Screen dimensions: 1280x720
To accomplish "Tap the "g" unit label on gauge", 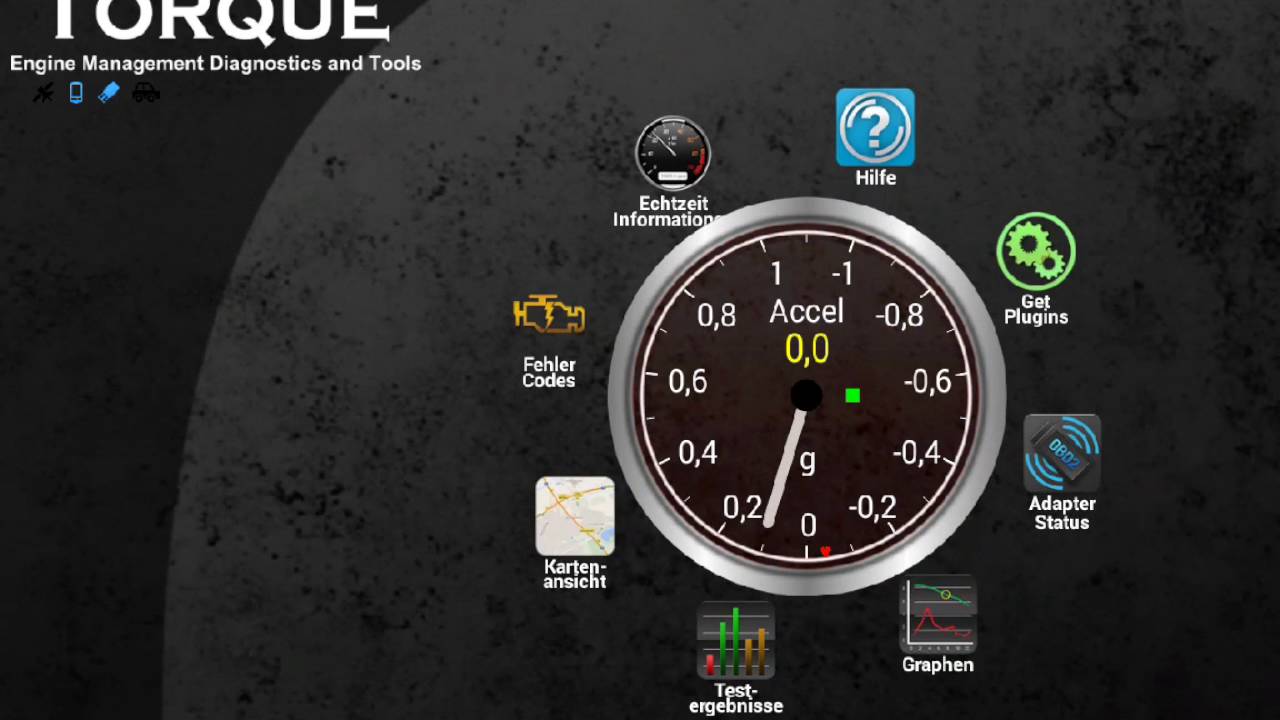I will click(x=808, y=461).
